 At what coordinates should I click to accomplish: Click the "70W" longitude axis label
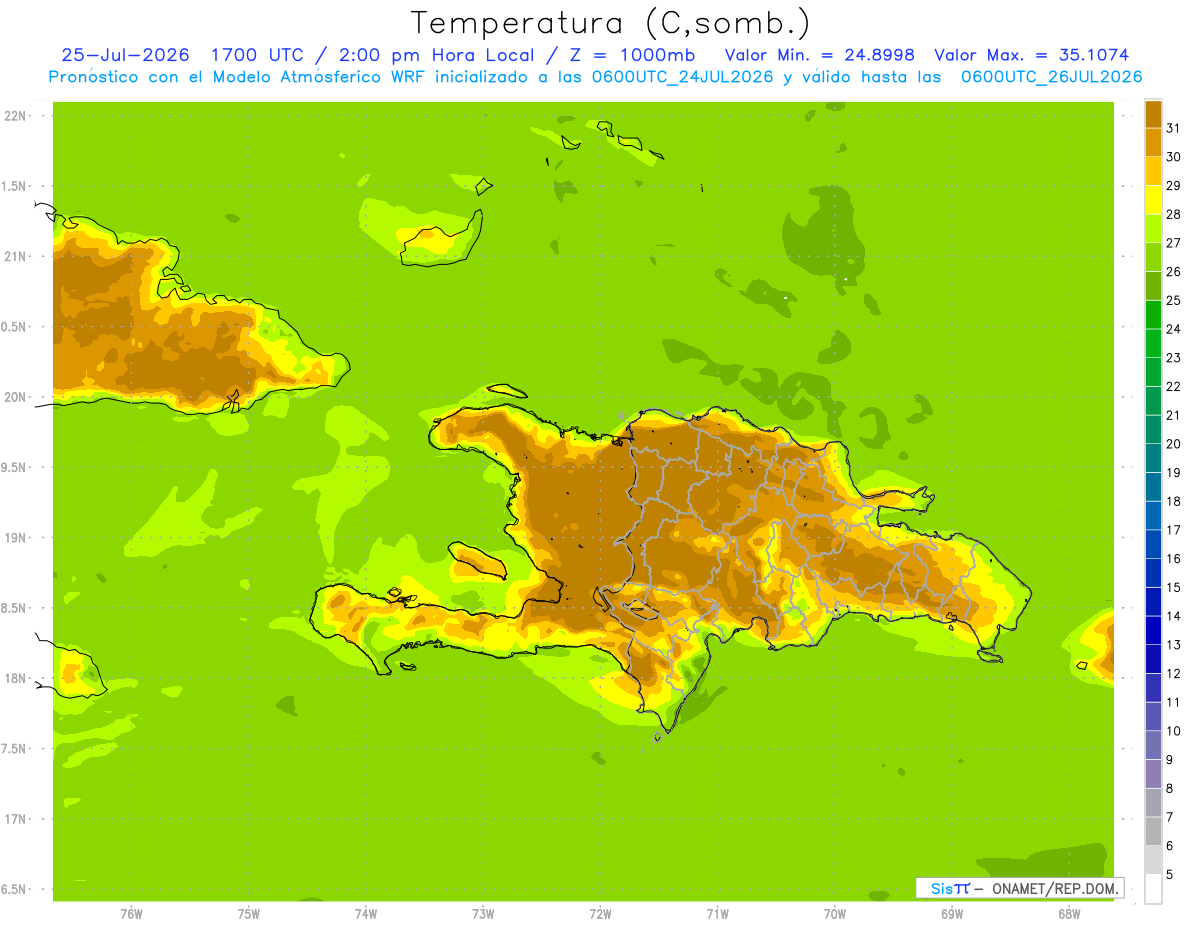click(x=835, y=914)
